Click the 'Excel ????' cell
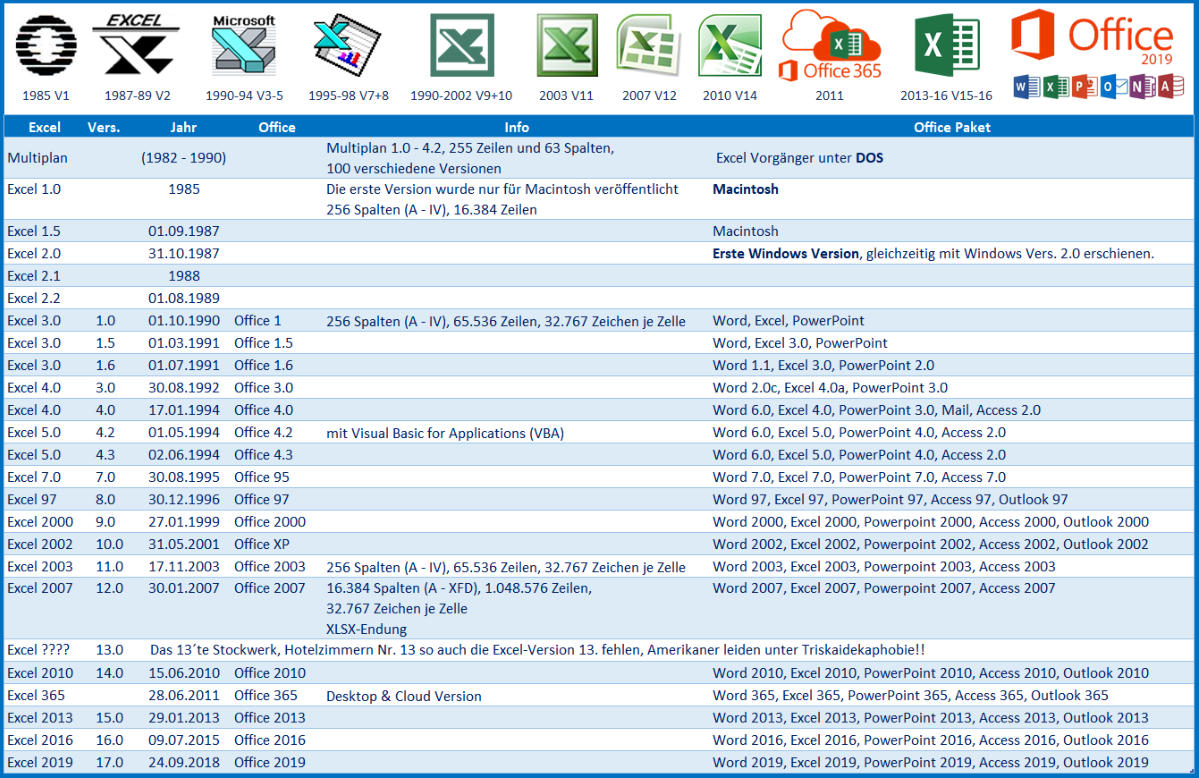 (x=38, y=649)
